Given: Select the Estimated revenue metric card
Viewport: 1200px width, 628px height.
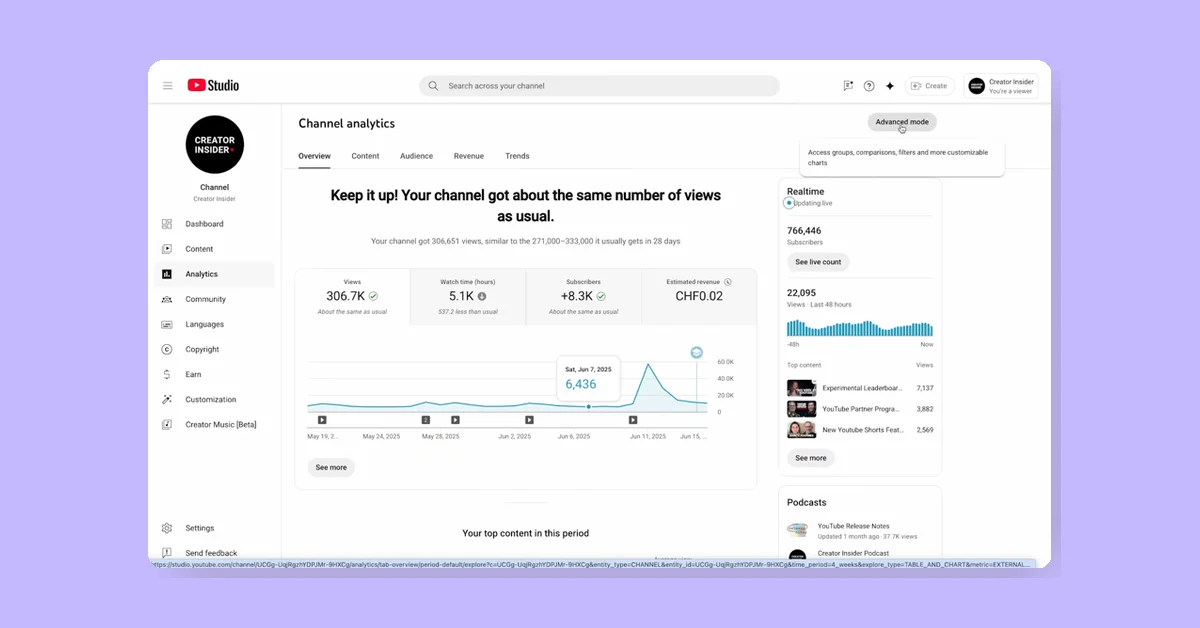Looking at the screenshot, I should [x=699, y=297].
